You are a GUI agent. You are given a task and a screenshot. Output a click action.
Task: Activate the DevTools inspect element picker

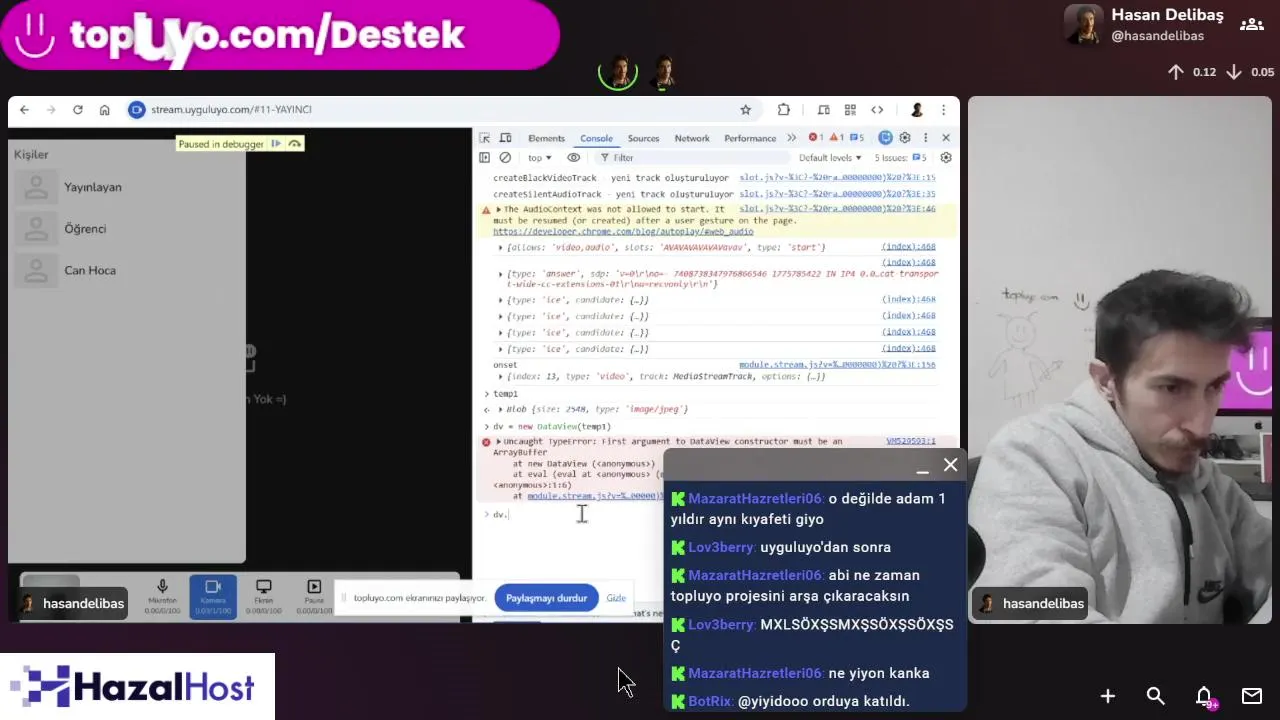[485, 138]
